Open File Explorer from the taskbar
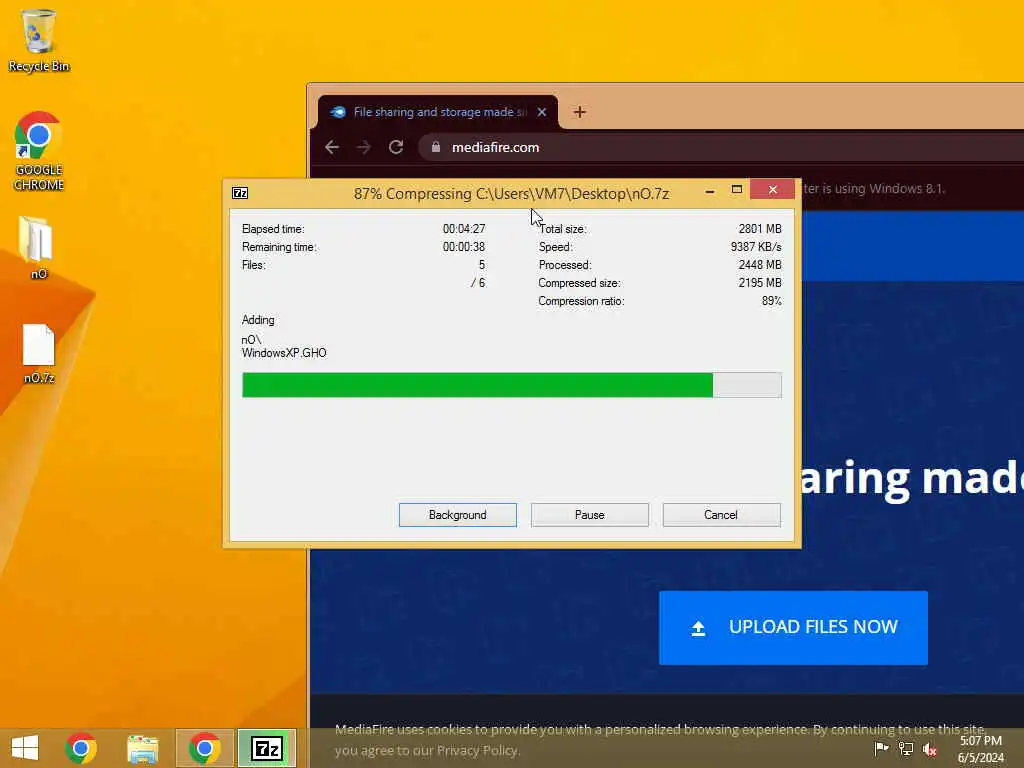 pos(143,748)
